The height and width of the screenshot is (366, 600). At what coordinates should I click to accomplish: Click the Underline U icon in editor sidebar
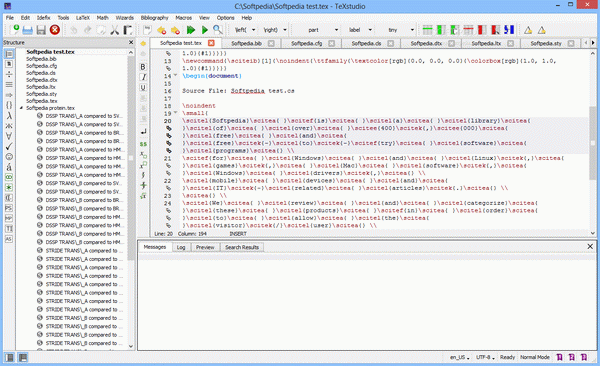pos(143,87)
